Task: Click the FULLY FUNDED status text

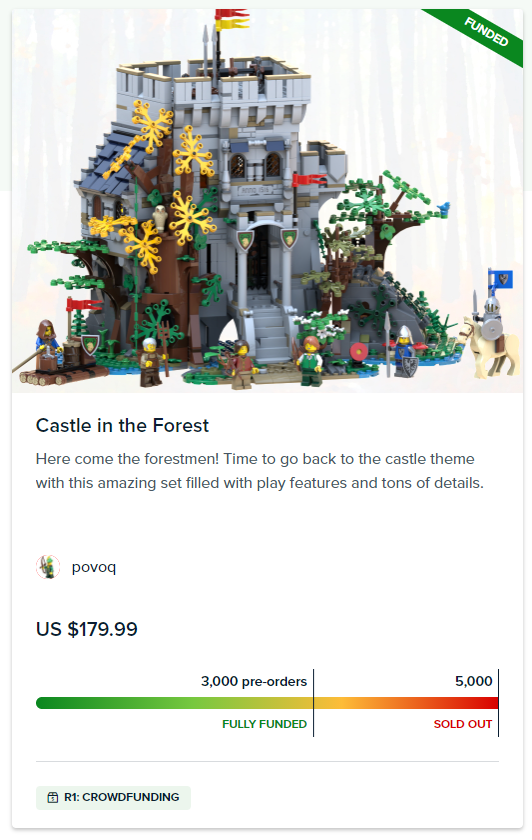Action: tap(265, 724)
